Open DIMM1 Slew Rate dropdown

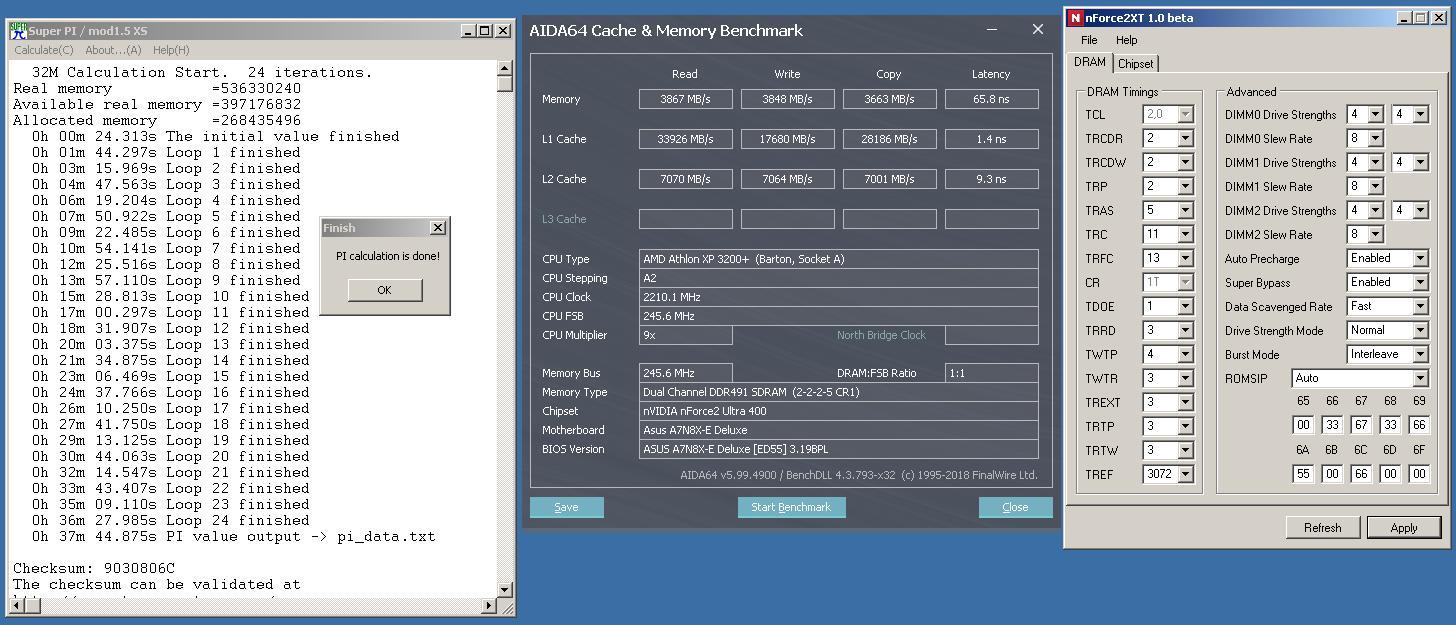[1375, 187]
